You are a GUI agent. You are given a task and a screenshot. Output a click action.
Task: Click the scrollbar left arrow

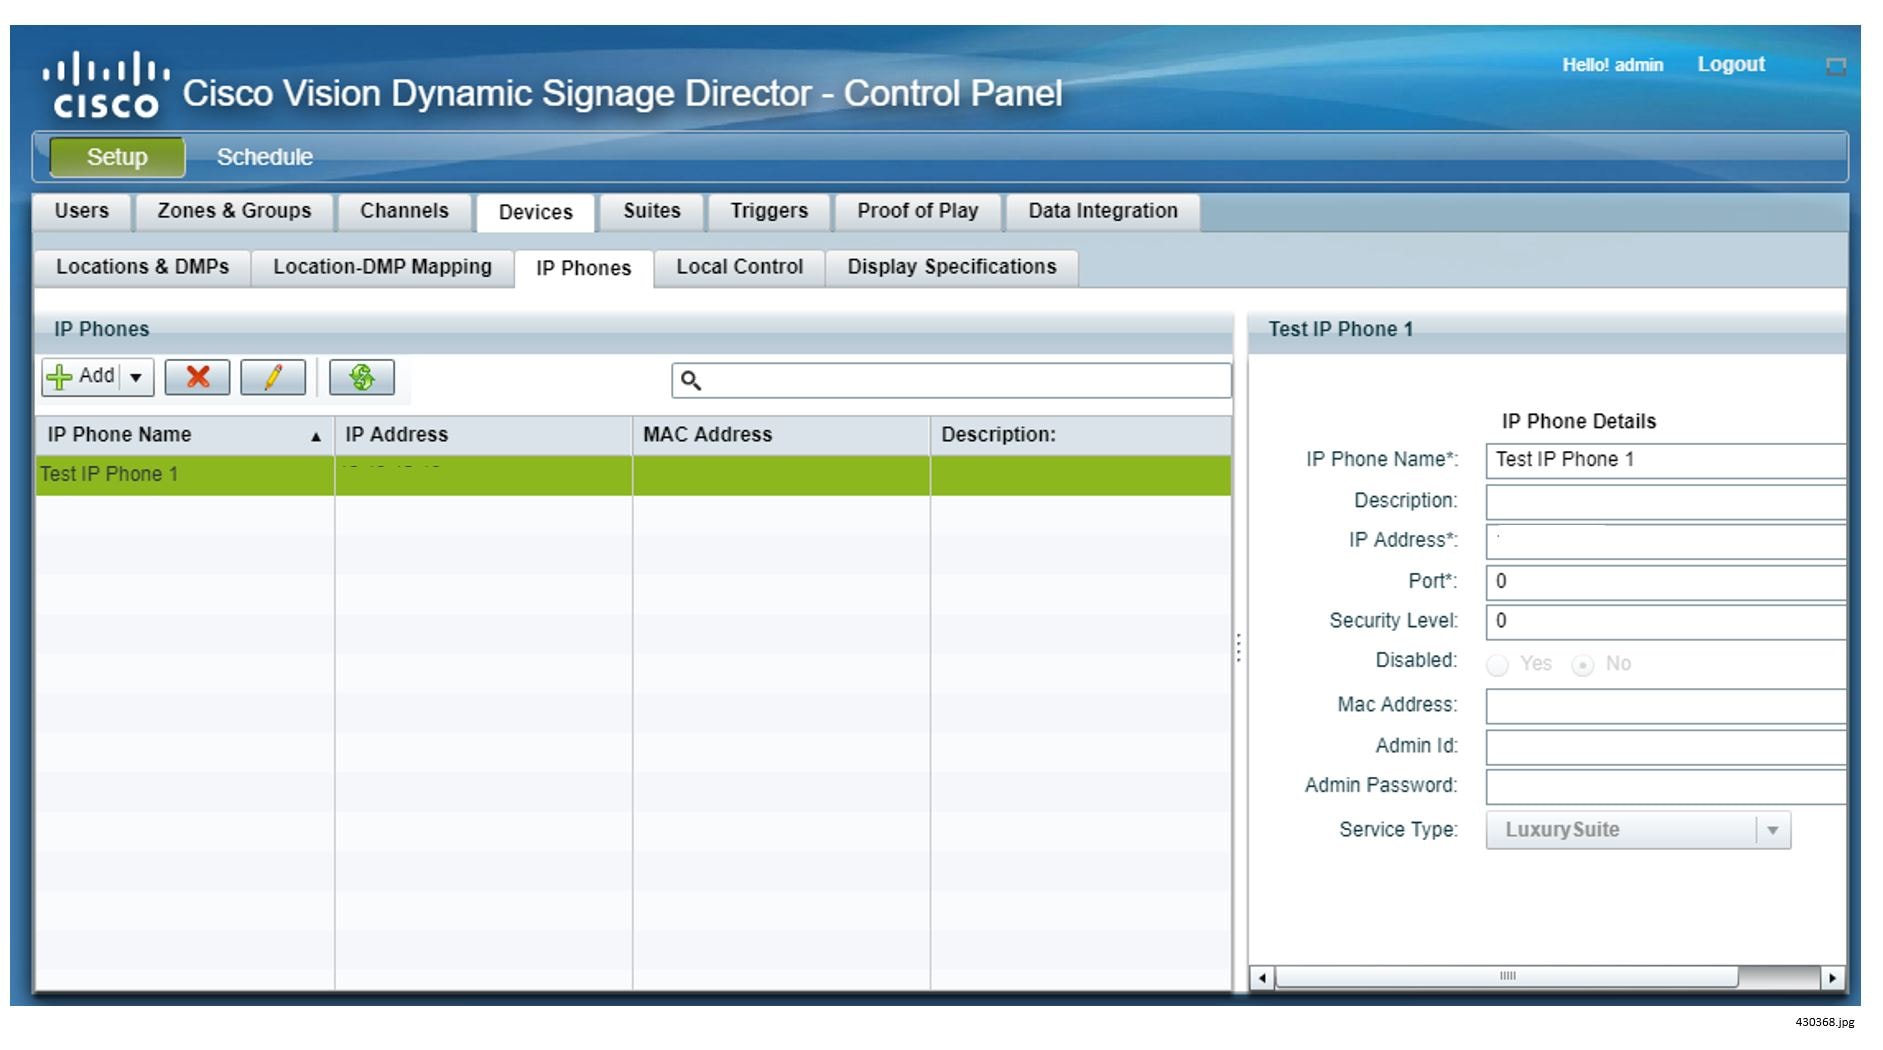pos(1263,977)
